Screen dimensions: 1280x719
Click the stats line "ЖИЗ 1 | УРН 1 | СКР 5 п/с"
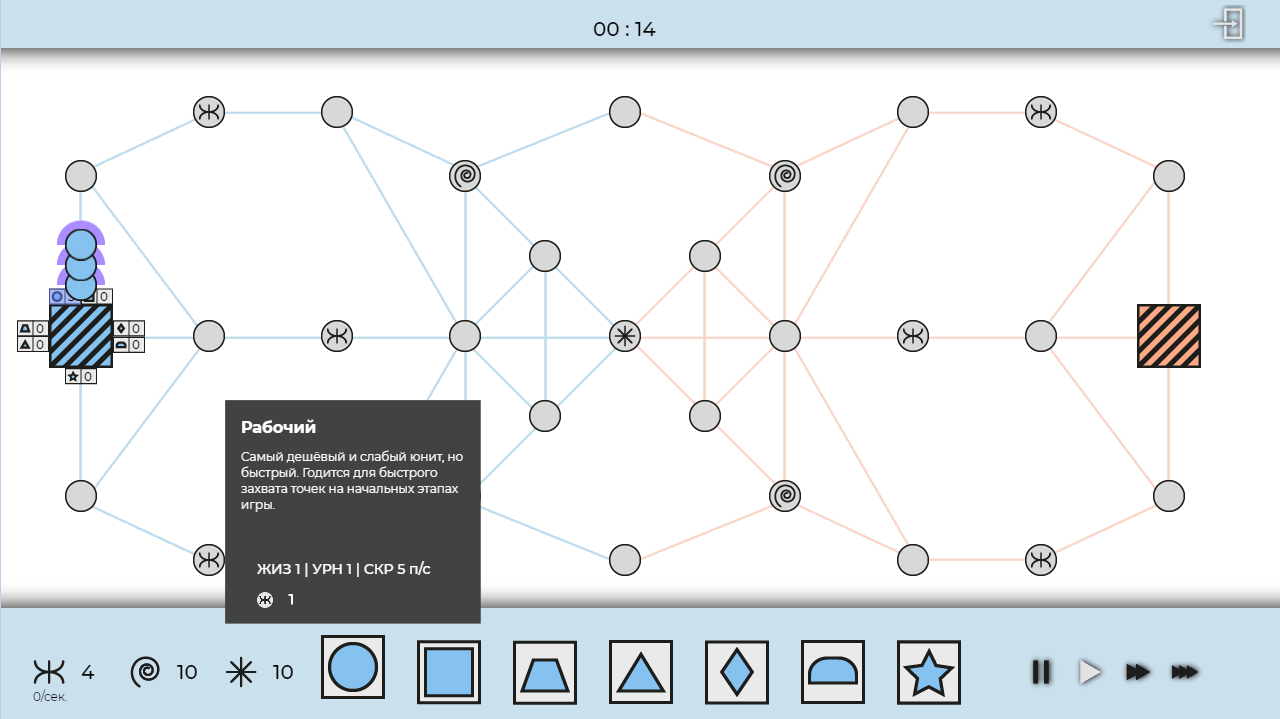tap(344, 569)
